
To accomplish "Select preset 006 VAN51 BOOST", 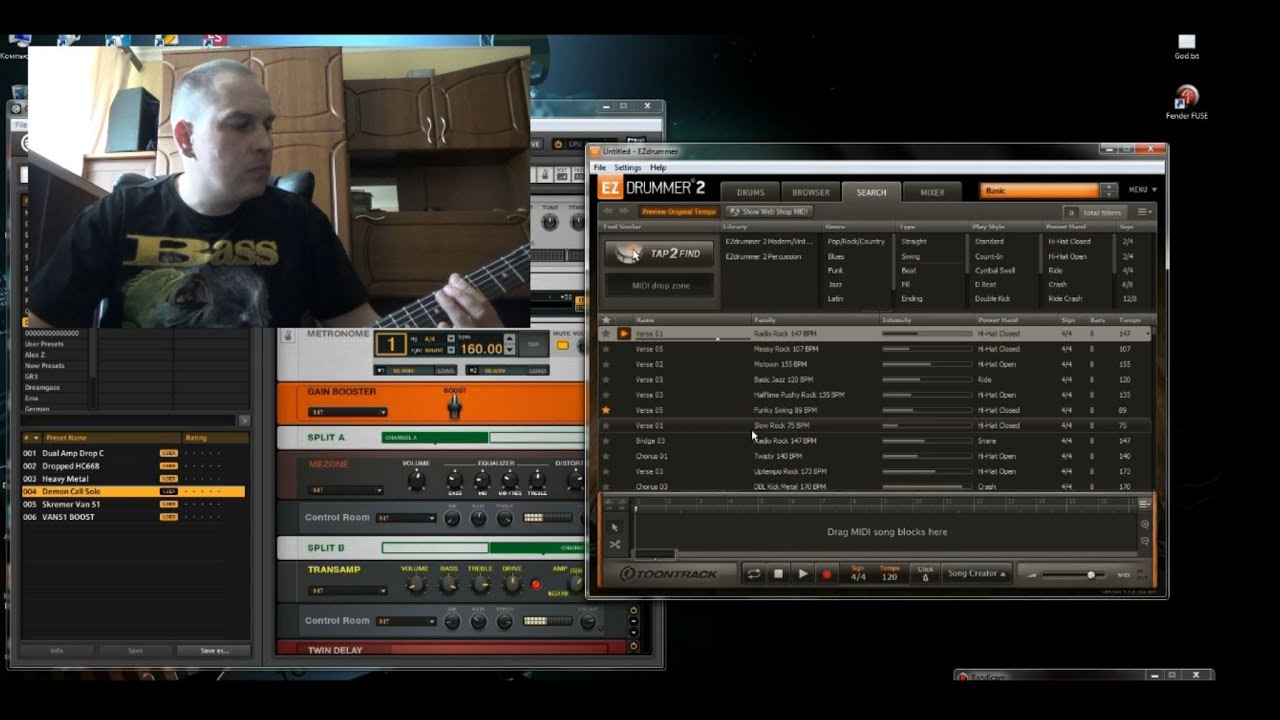I will [x=133, y=517].
